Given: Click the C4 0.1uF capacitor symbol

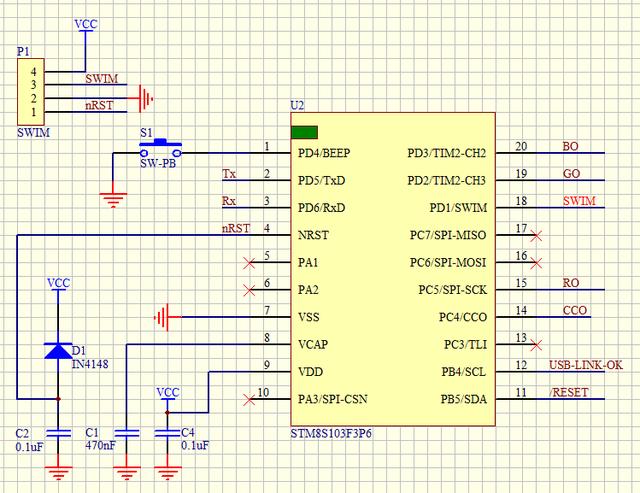Looking at the screenshot, I should point(167,432).
